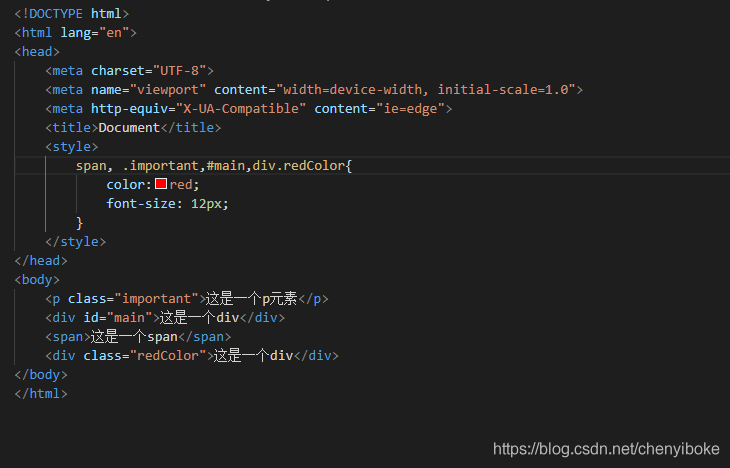The image size is (730, 468).
Task: Click the closing </html> tag
Action: (41, 394)
